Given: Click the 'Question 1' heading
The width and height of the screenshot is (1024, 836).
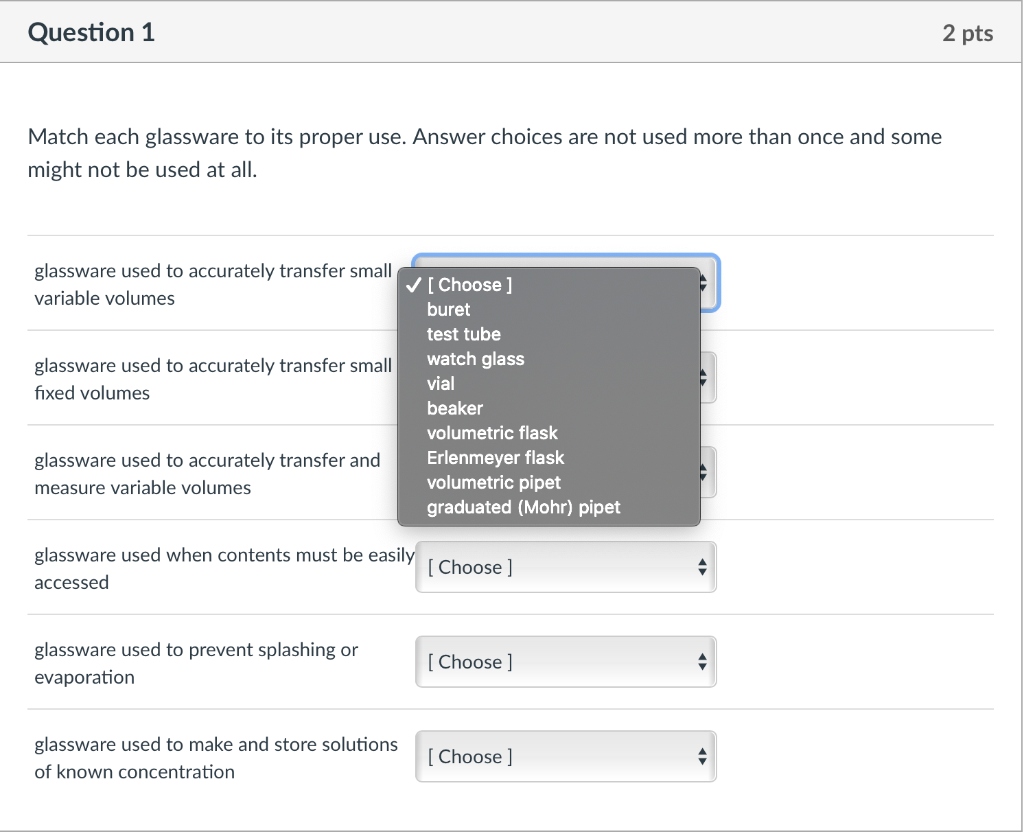Looking at the screenshot, I should [91, 33].
